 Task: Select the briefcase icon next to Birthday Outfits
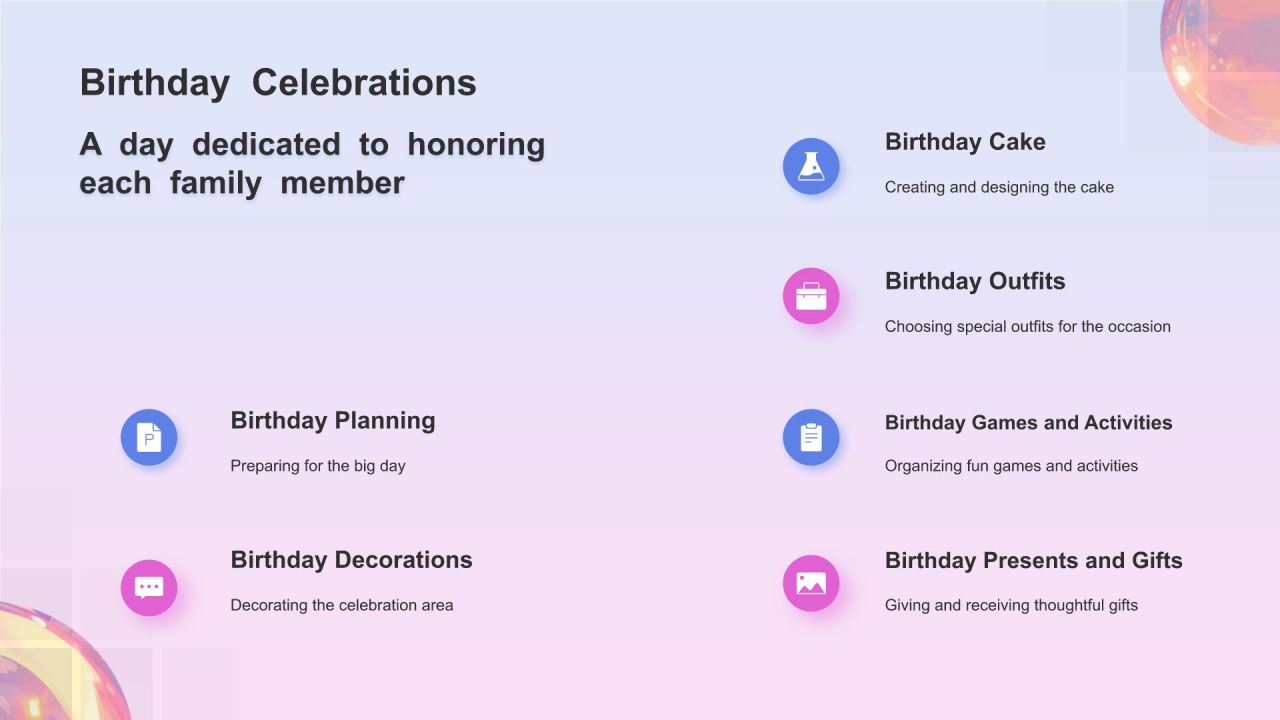click(811, 296)
